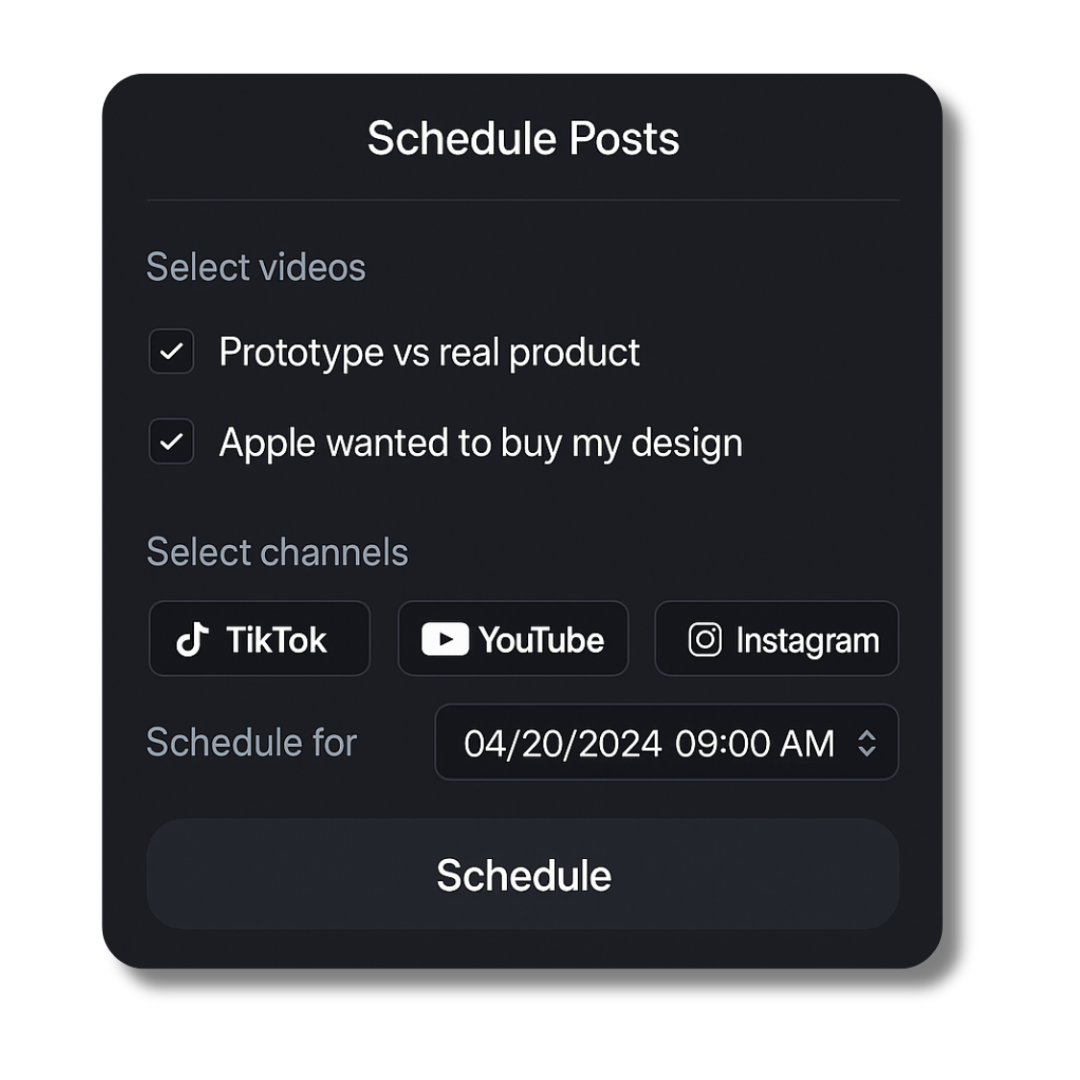Open the date-time picker chevrons
The width and height of the screenshot is (1080, 1080).
867,743
